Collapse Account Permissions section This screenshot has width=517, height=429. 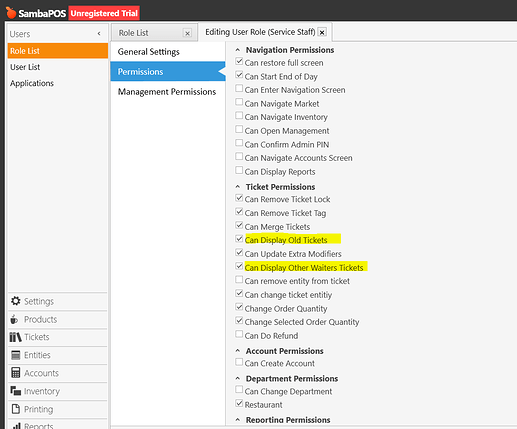pyautogui.click(x=238, y=351)
